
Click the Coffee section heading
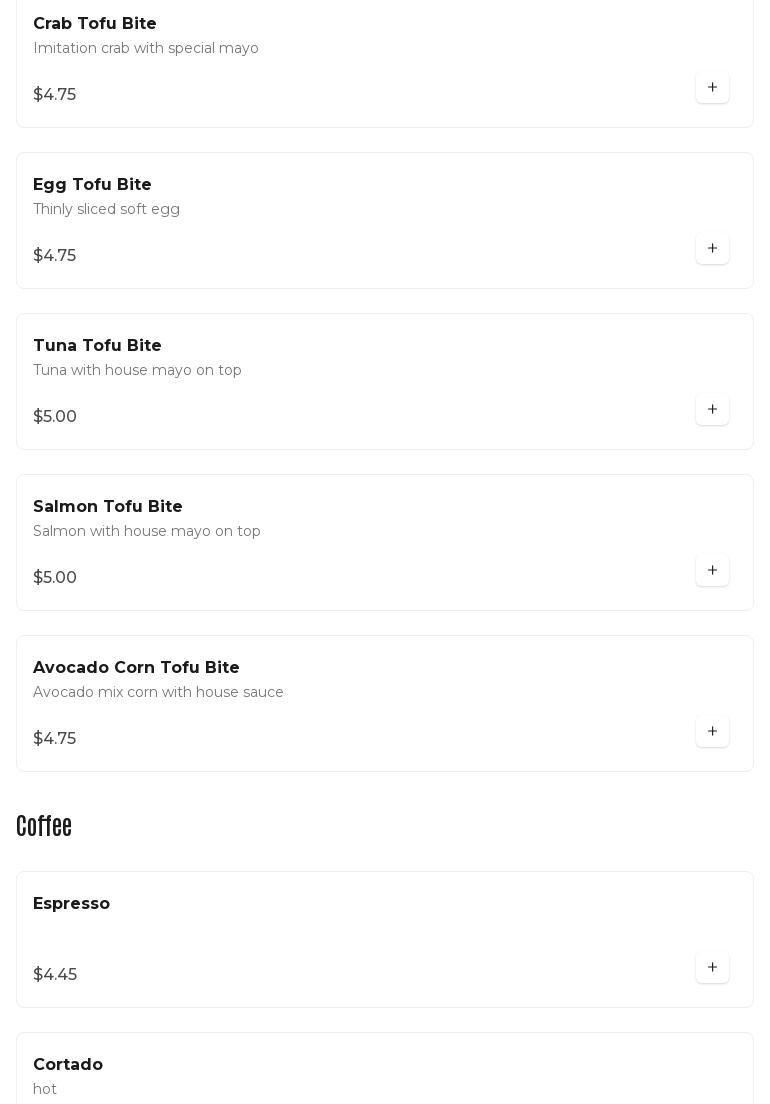[x=44, y=827]
